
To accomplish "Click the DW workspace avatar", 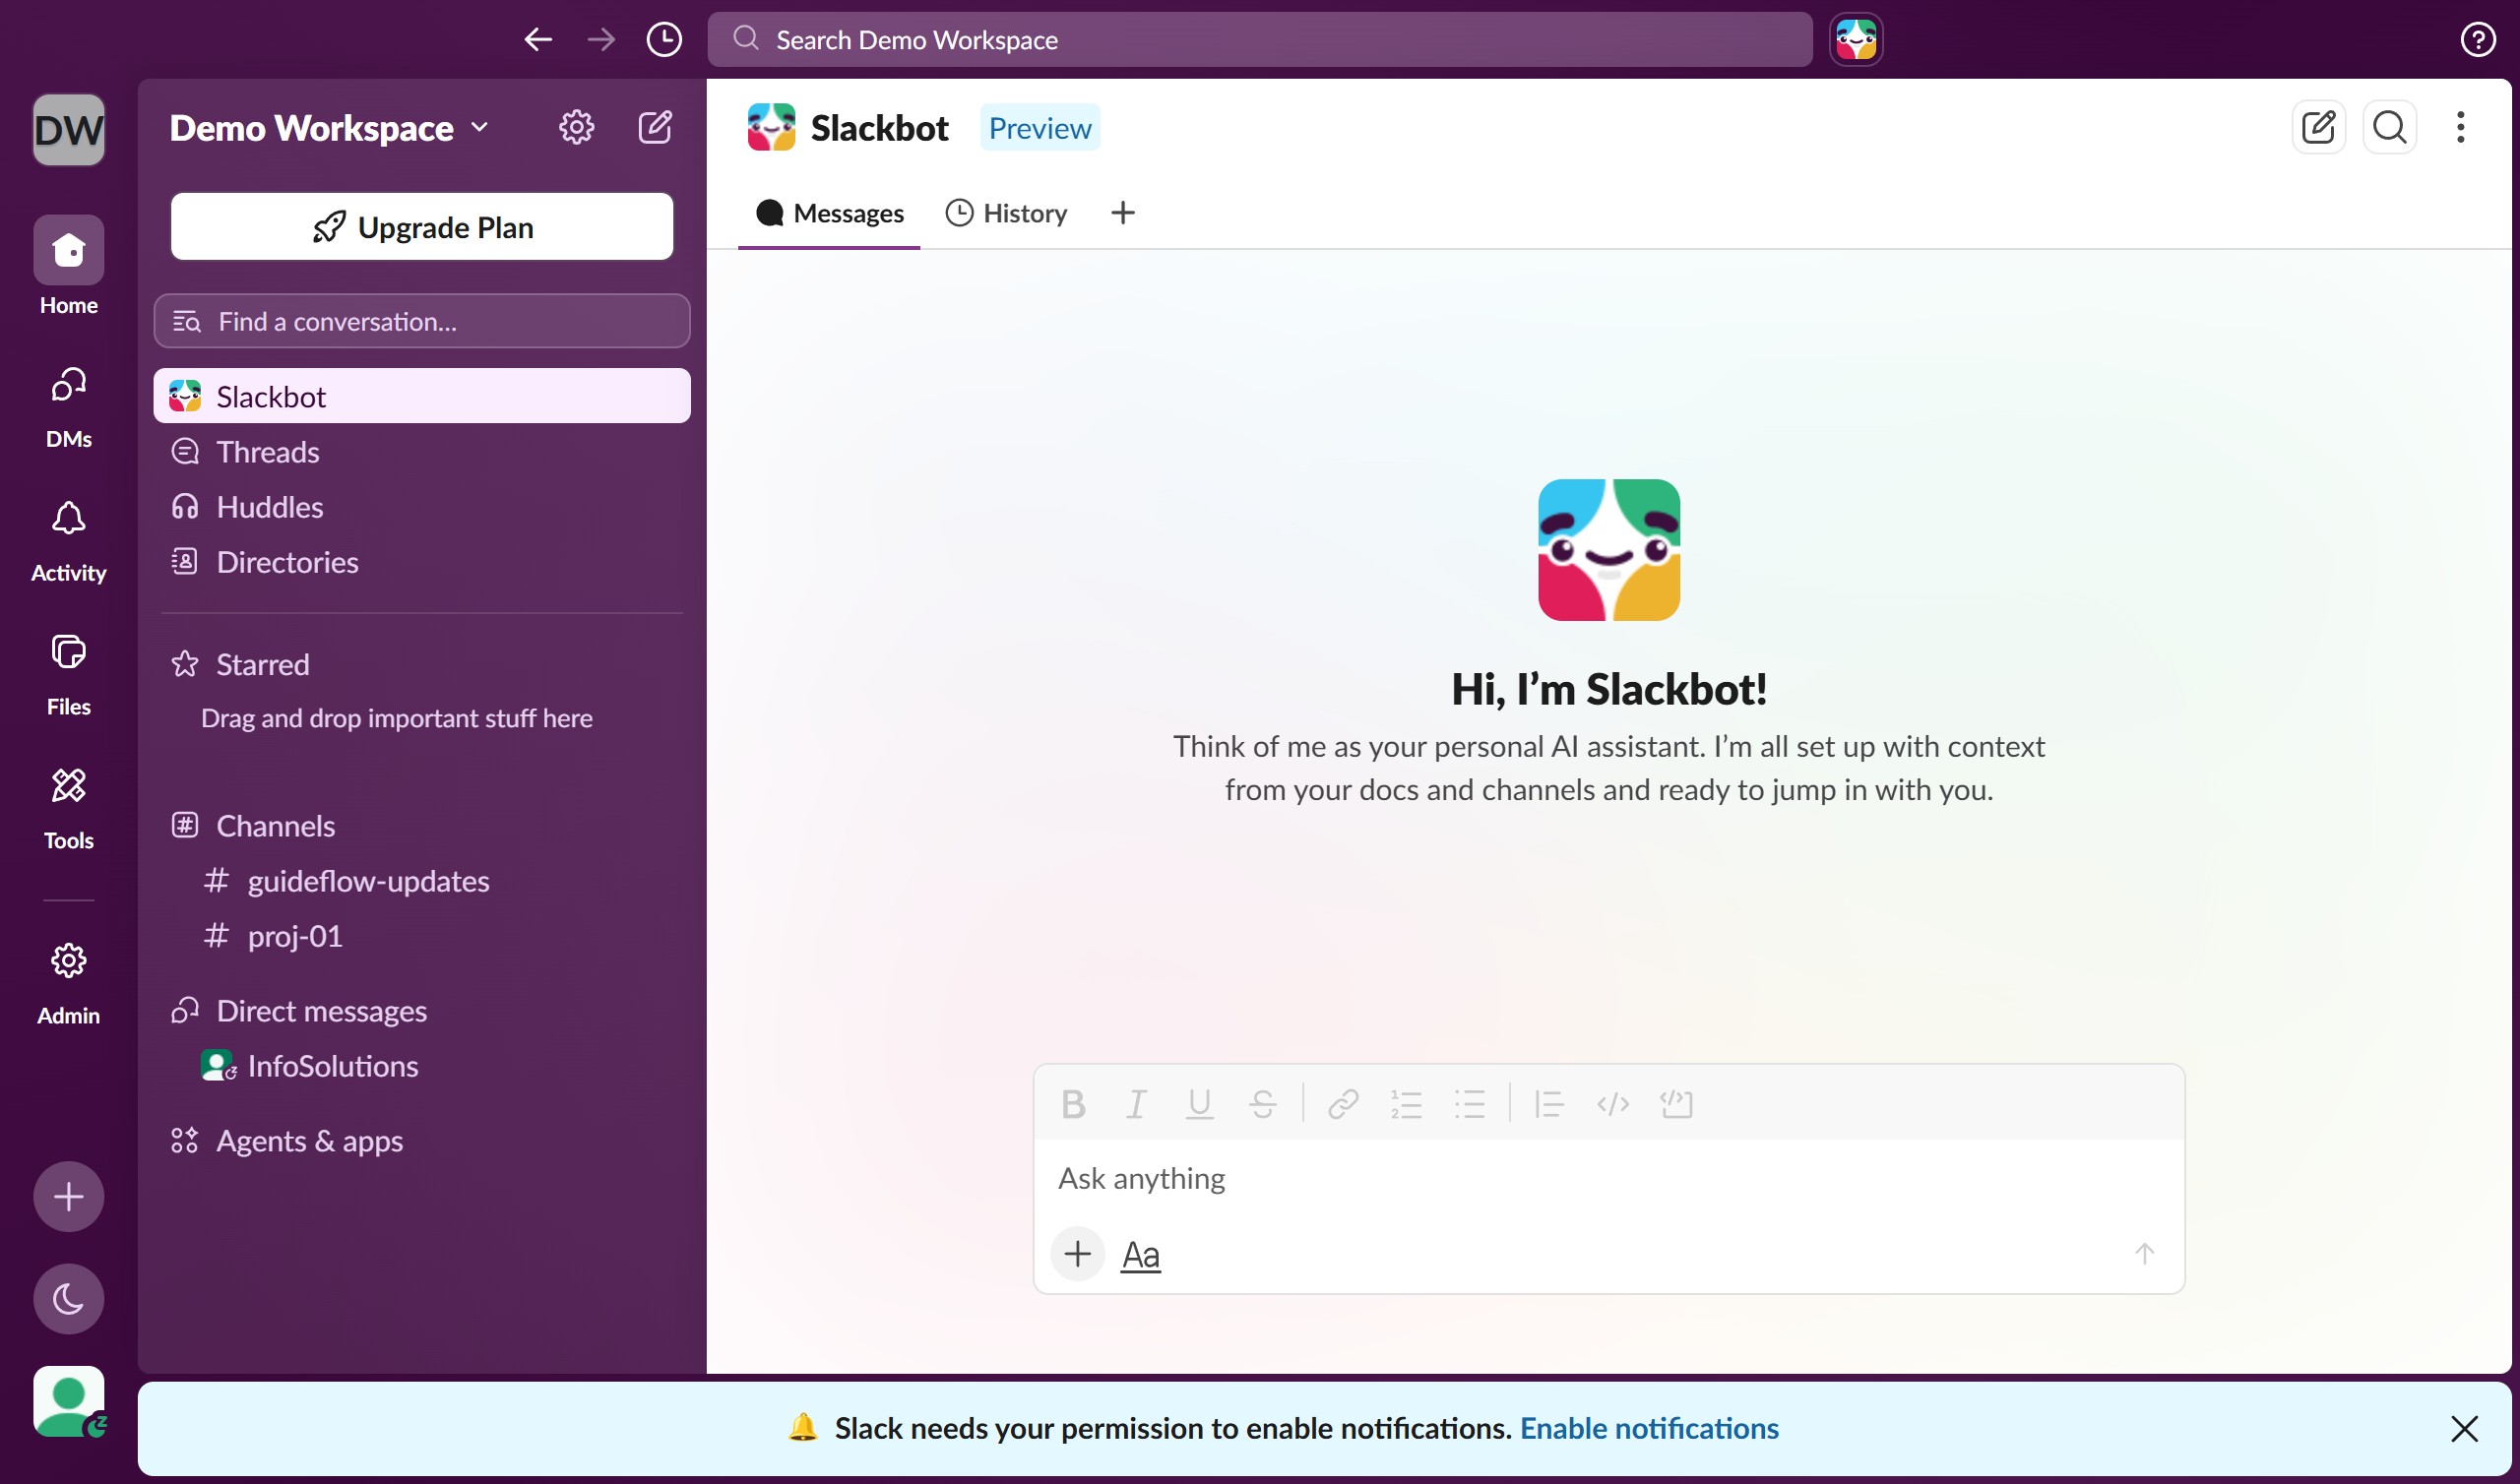I will coord(69,130).
